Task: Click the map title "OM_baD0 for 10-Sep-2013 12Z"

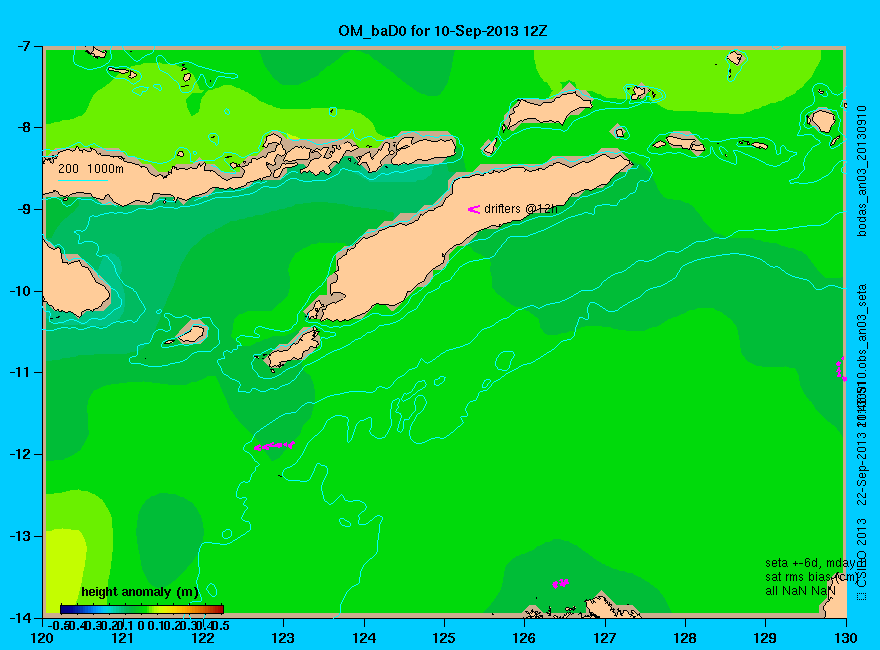Action: [x=442, y=31]
